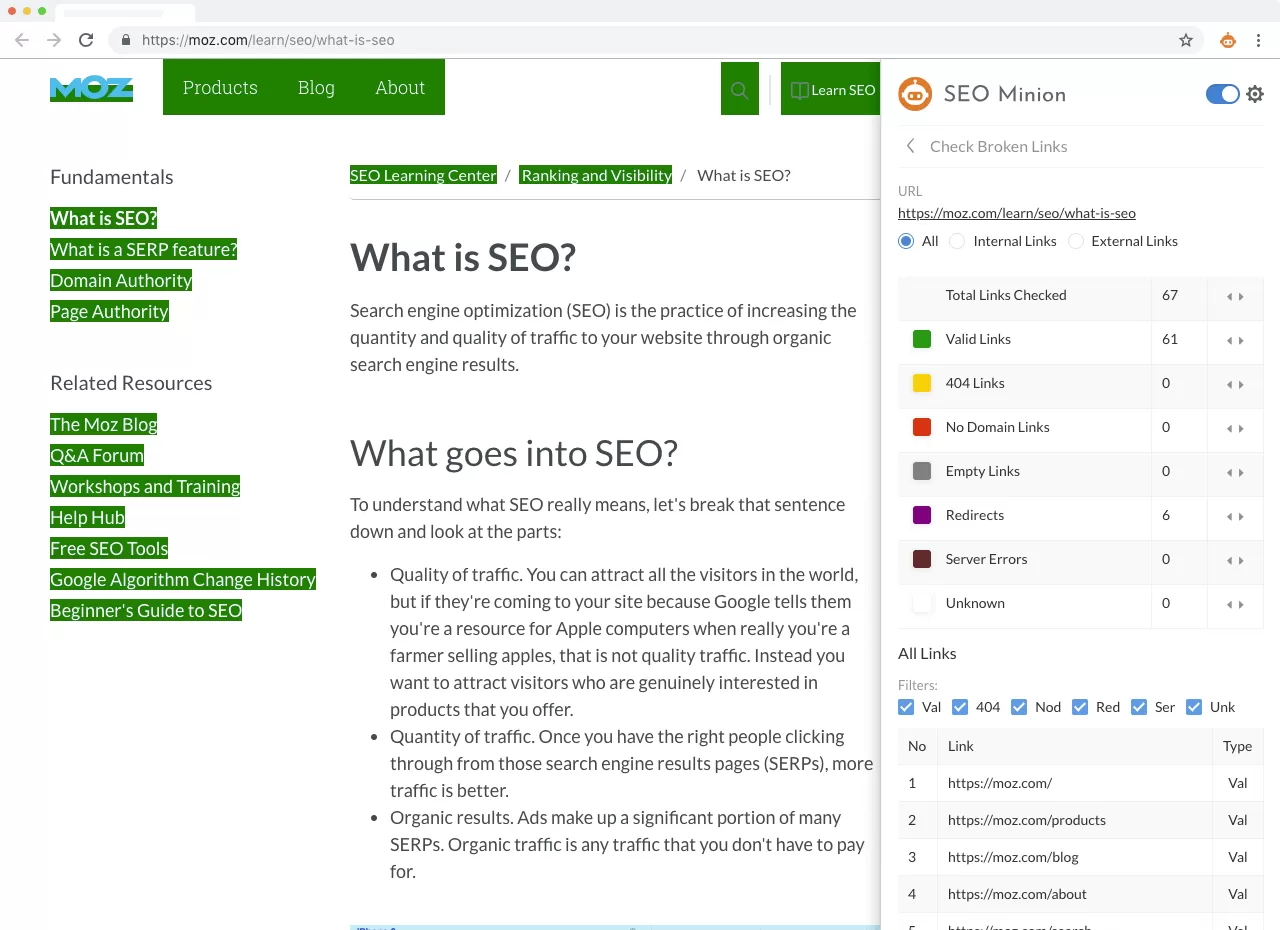Click the Moz logo
The height and width of the screenshot is (930, 1280).
[x=91, y=88]
